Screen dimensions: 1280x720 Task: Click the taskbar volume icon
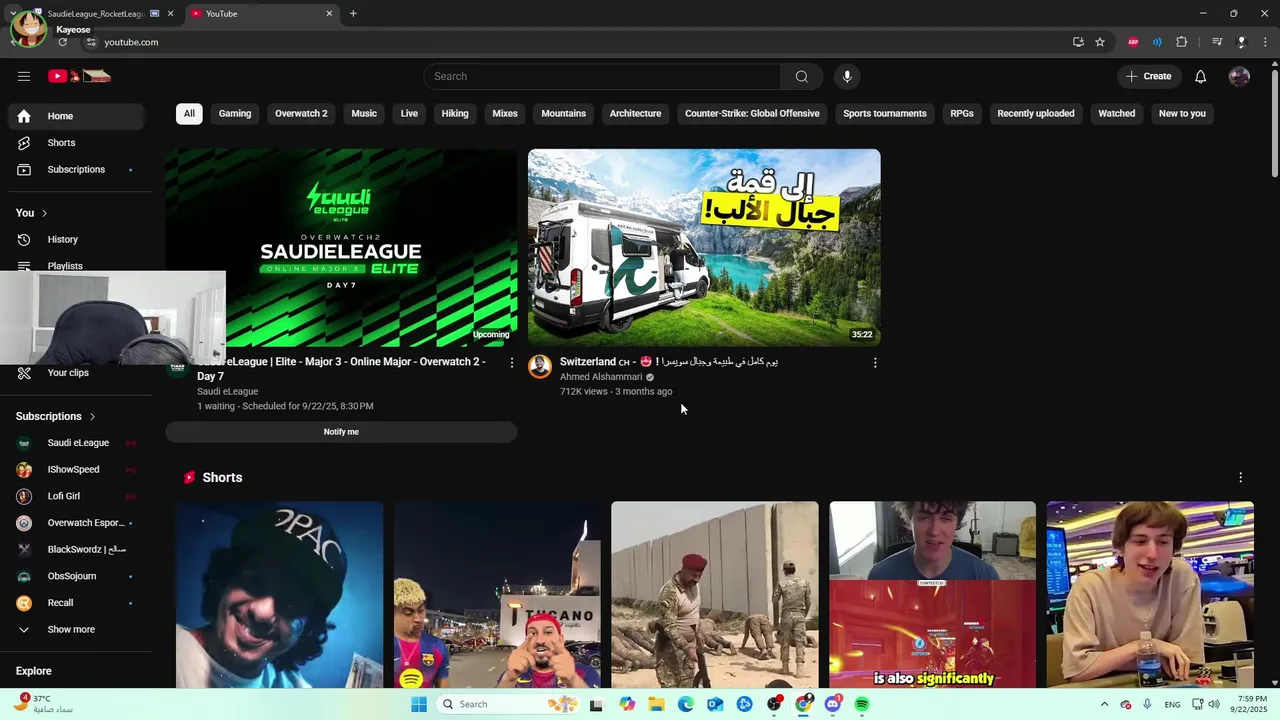pyautogui.click(x=1214, y=704)
